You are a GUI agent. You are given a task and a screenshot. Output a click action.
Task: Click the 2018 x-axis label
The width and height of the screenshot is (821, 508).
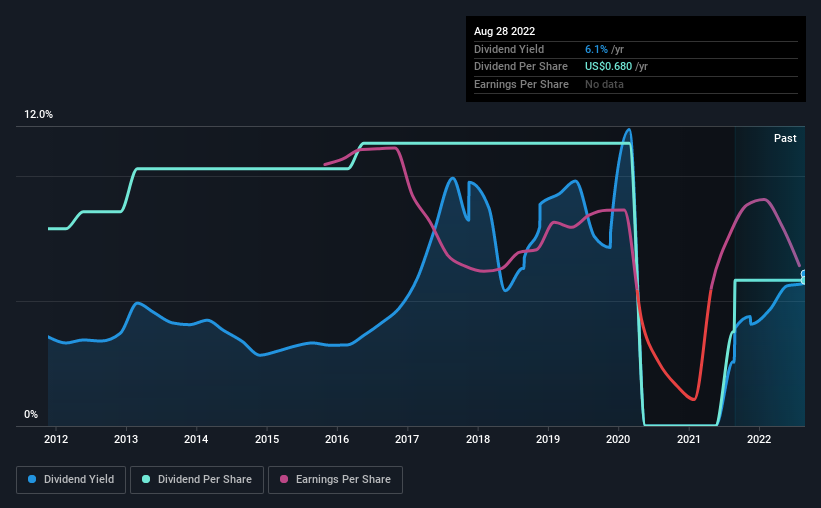478,439
